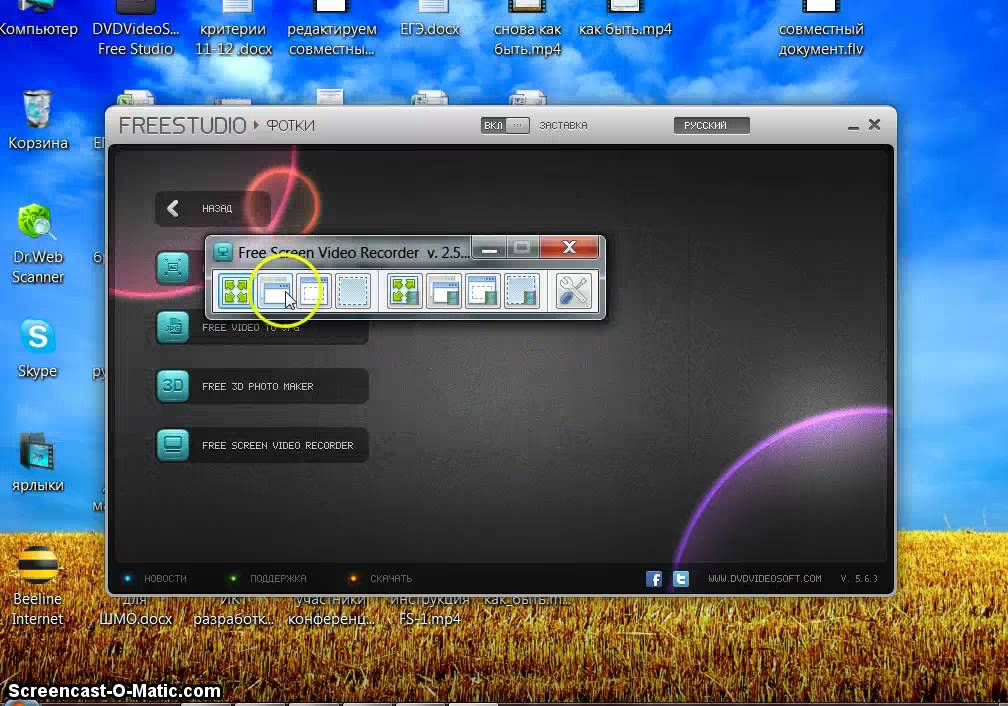Screen dimensions: 1008x706
Task: Pick record region video icon
Action: [522, 291]
